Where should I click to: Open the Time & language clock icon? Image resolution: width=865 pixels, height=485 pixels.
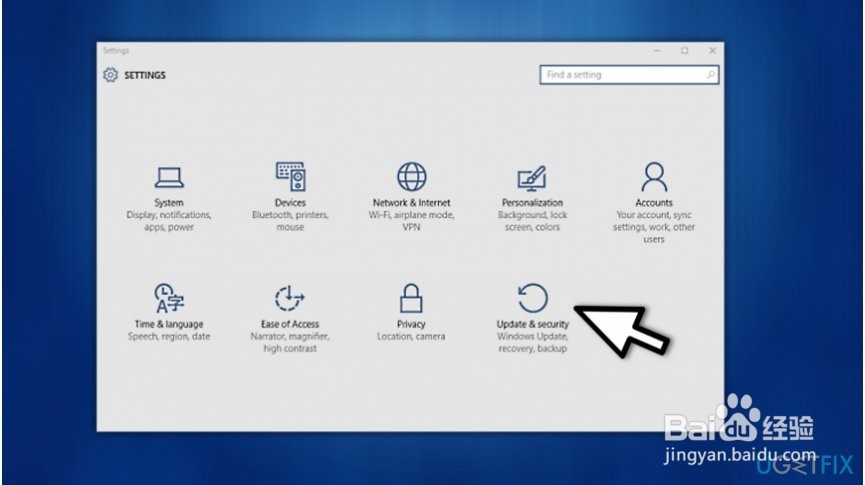(169, 298)
